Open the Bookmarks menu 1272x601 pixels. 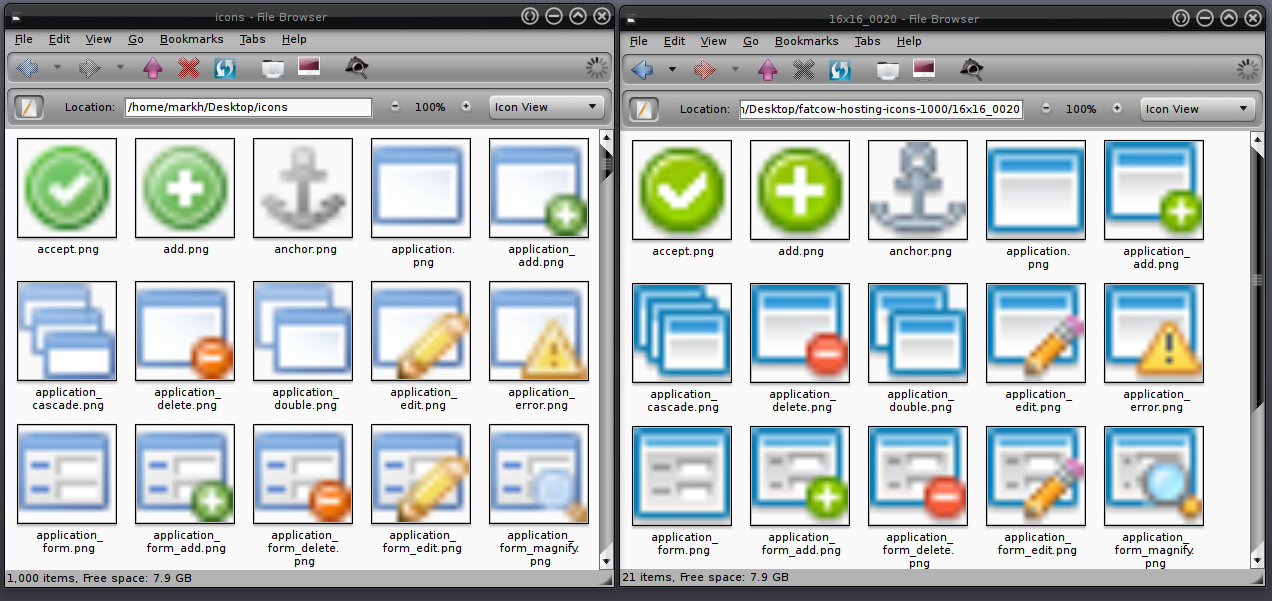pos(191,39)
